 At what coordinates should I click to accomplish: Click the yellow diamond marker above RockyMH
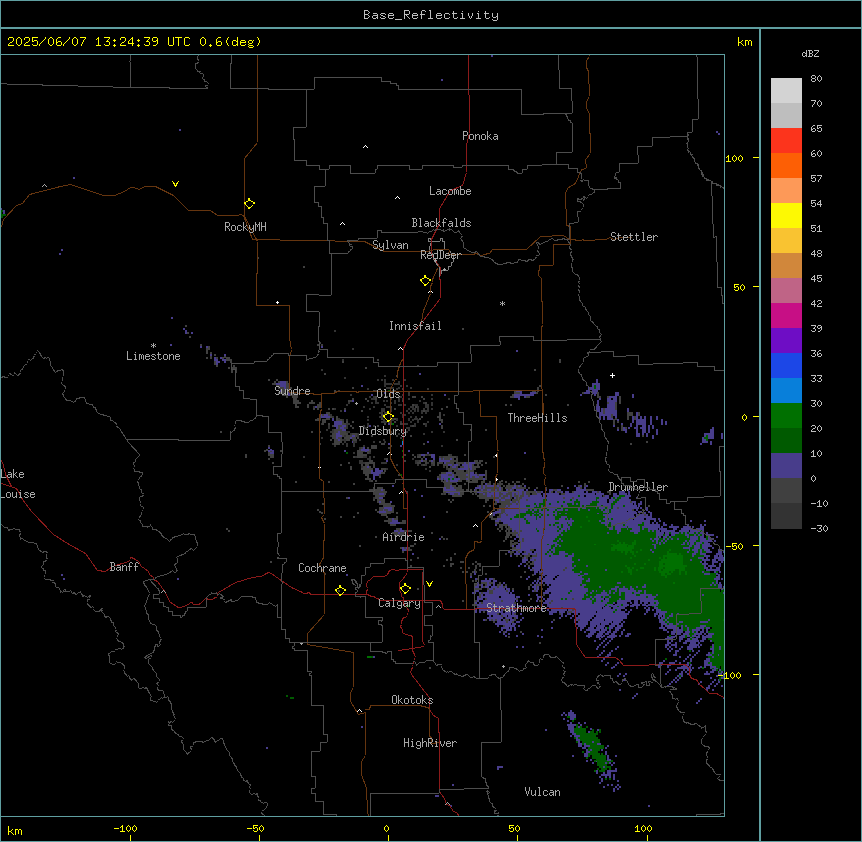click(249, 203)
